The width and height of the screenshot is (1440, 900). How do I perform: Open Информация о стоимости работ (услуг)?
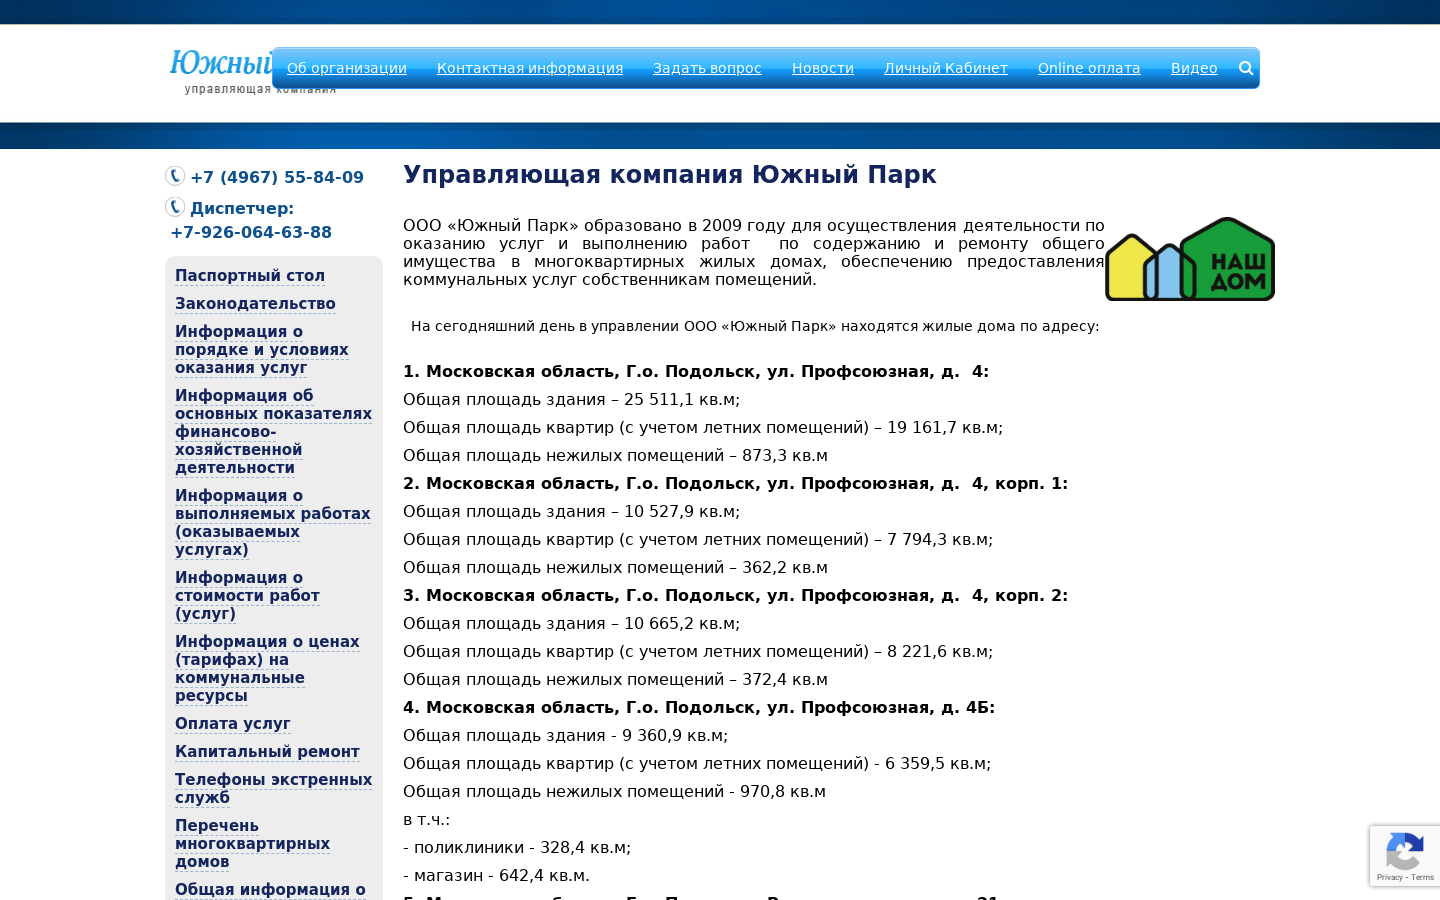247,596
